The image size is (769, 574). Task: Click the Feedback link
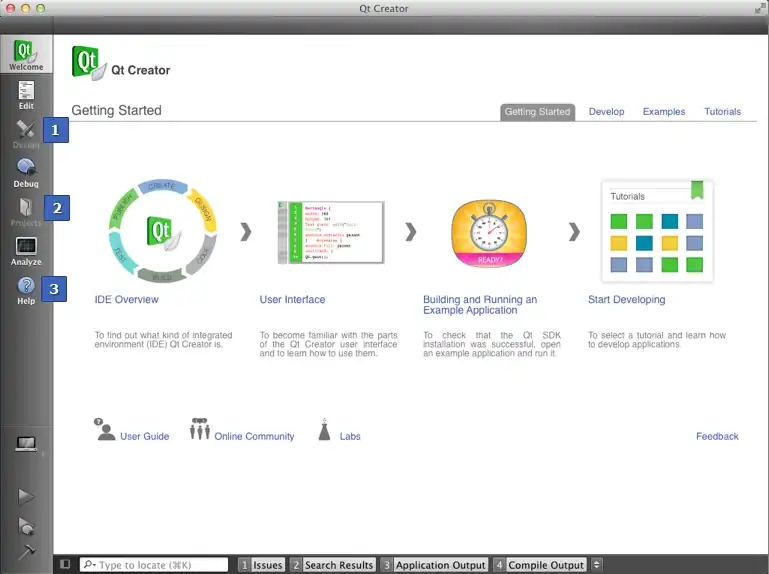717,436
